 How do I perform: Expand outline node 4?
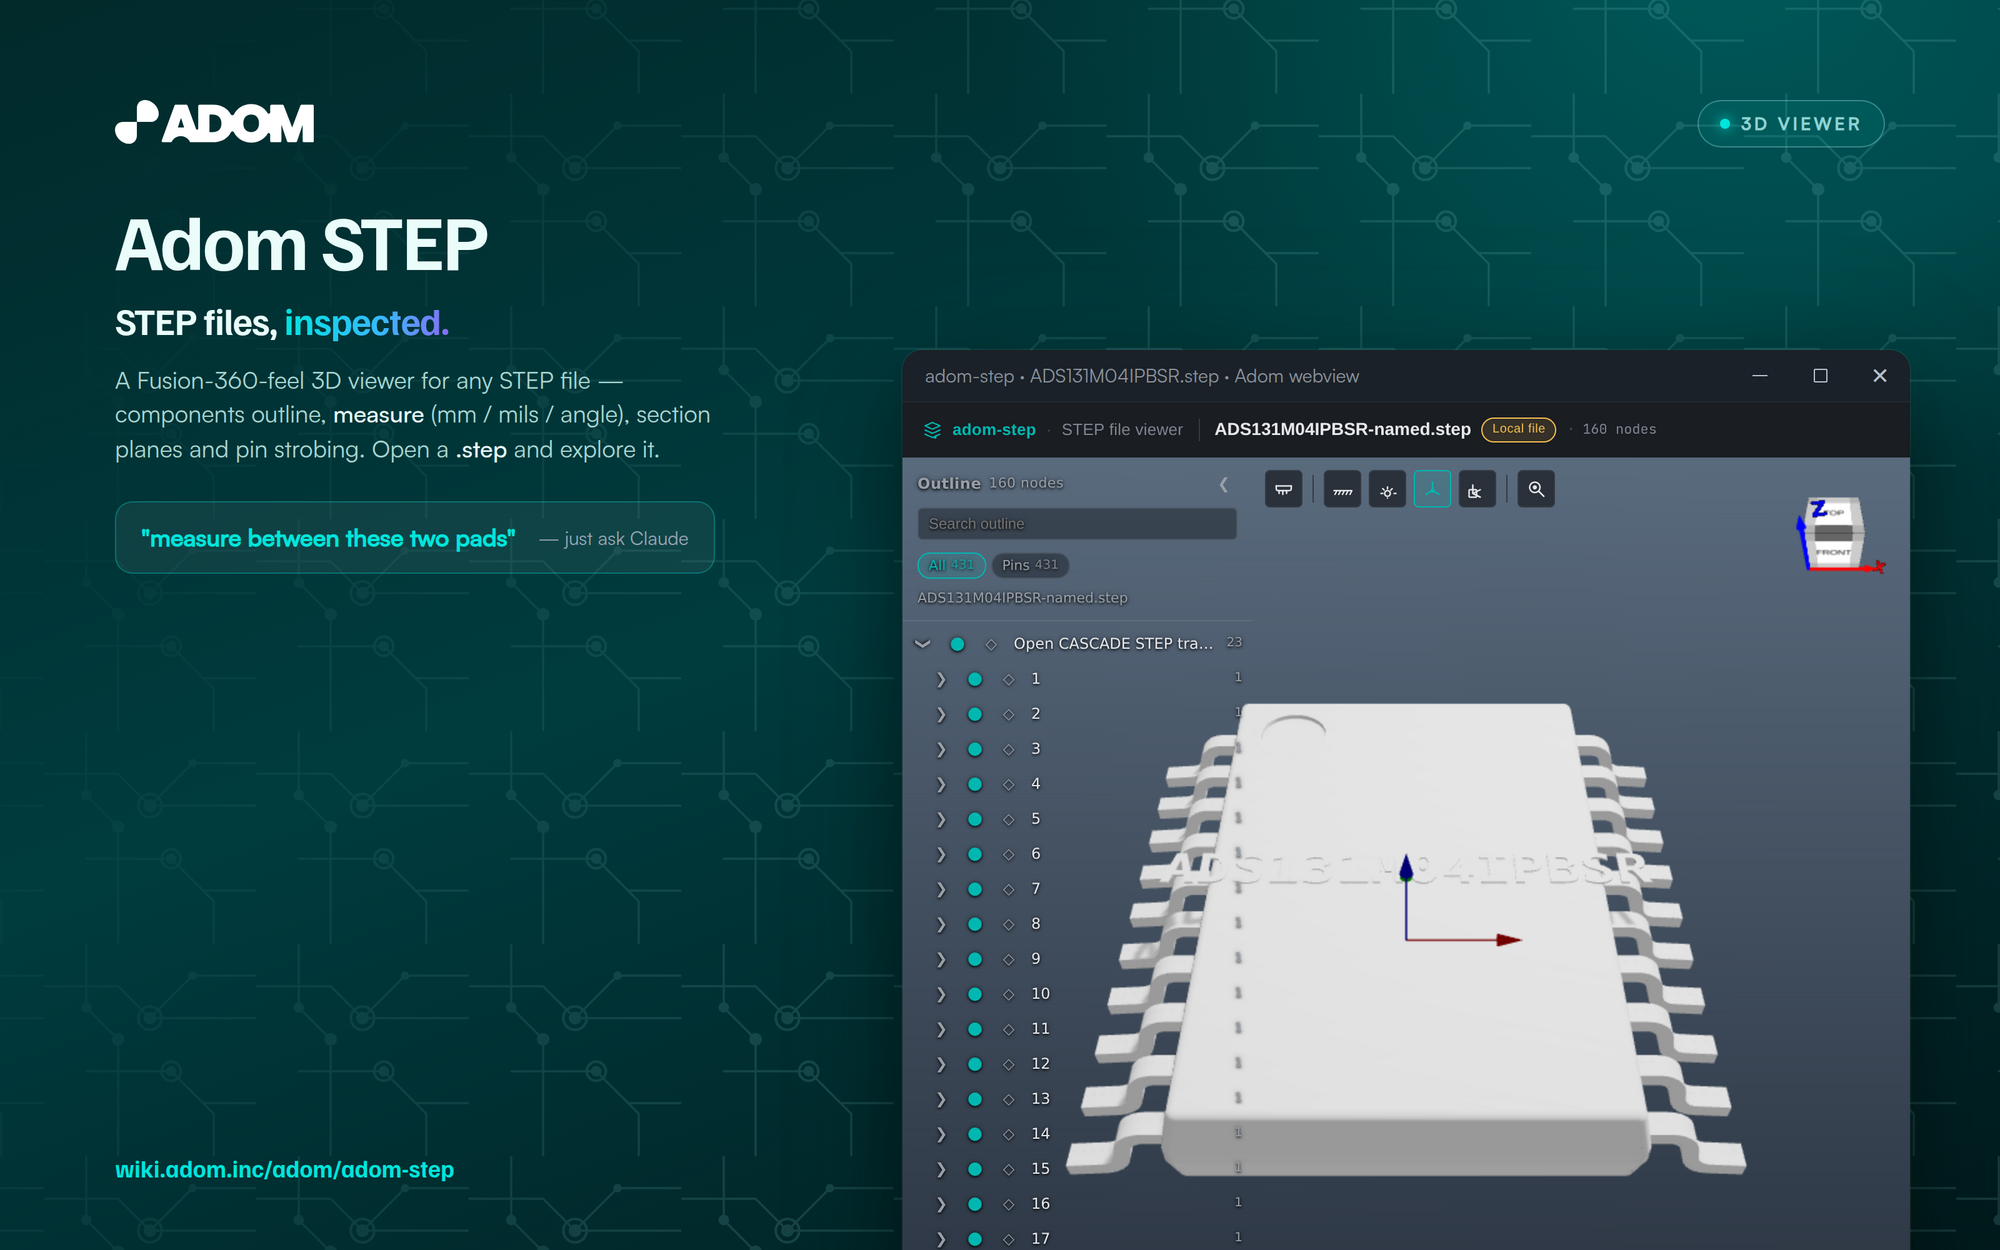point(941,784)
